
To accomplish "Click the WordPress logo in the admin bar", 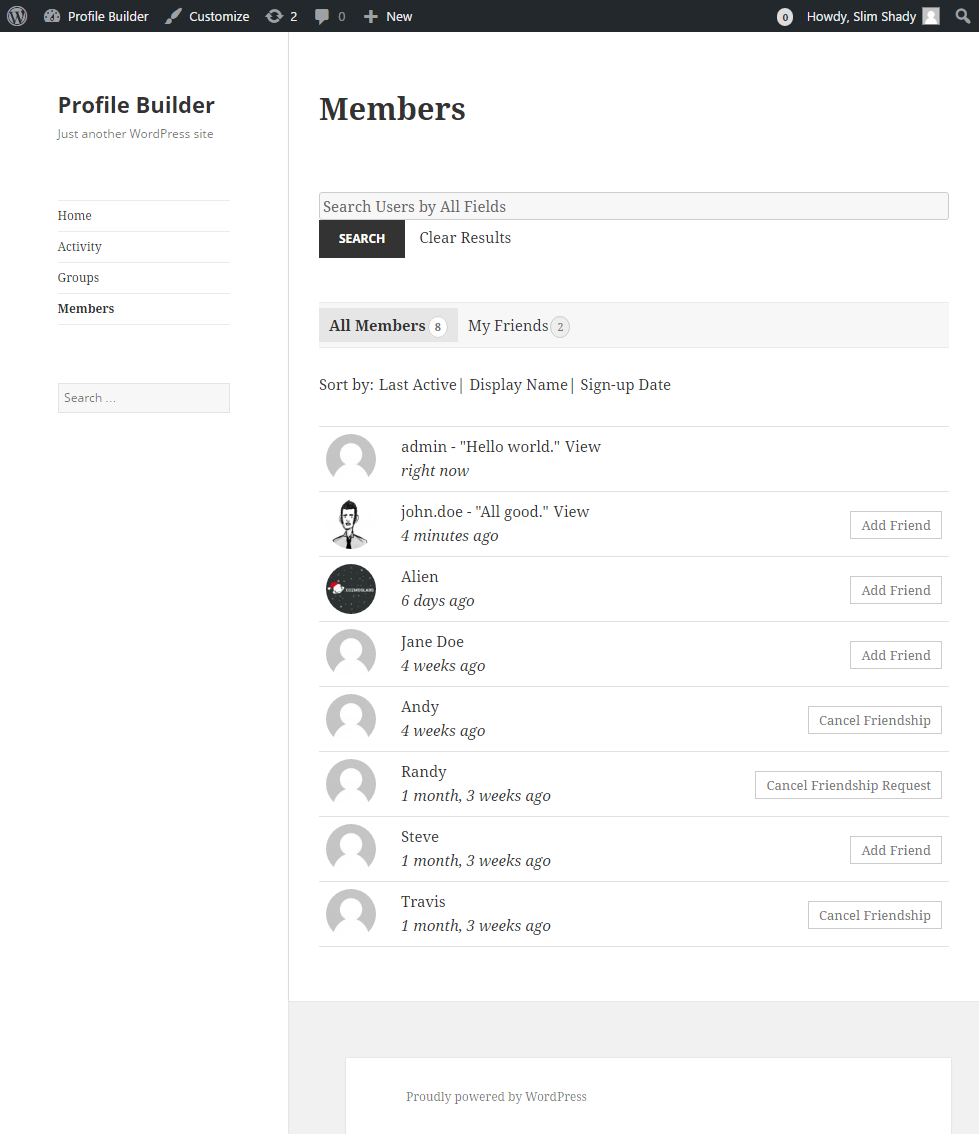I will coord(15,15).
